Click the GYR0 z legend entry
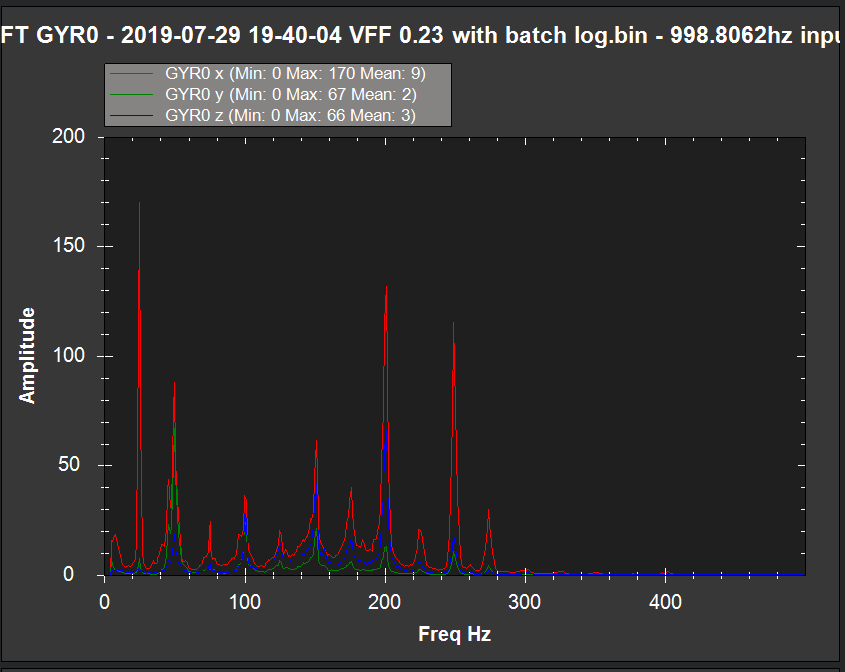 [290, 116]
